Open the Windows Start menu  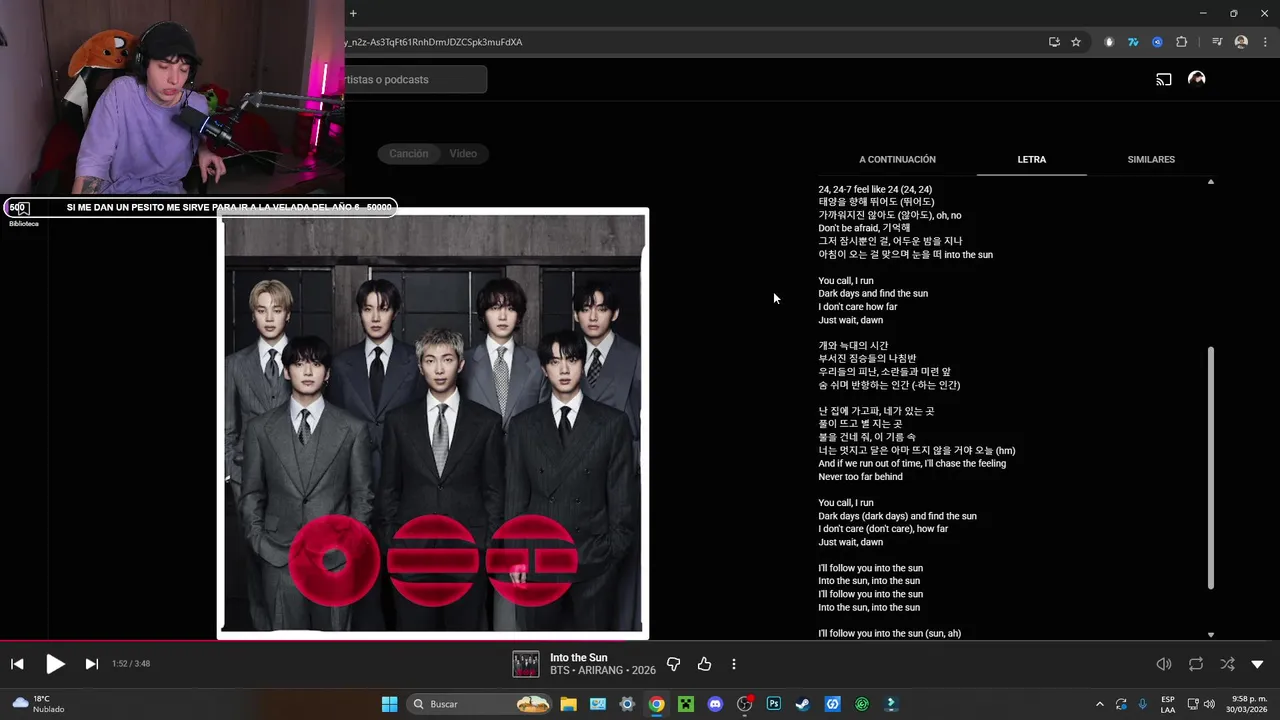[x=389, y=704]
